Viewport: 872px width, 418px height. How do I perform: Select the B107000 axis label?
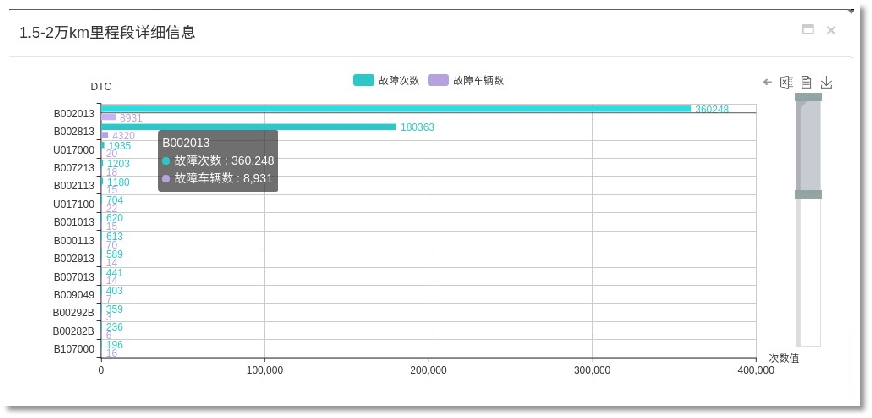[x=74, y=349]
